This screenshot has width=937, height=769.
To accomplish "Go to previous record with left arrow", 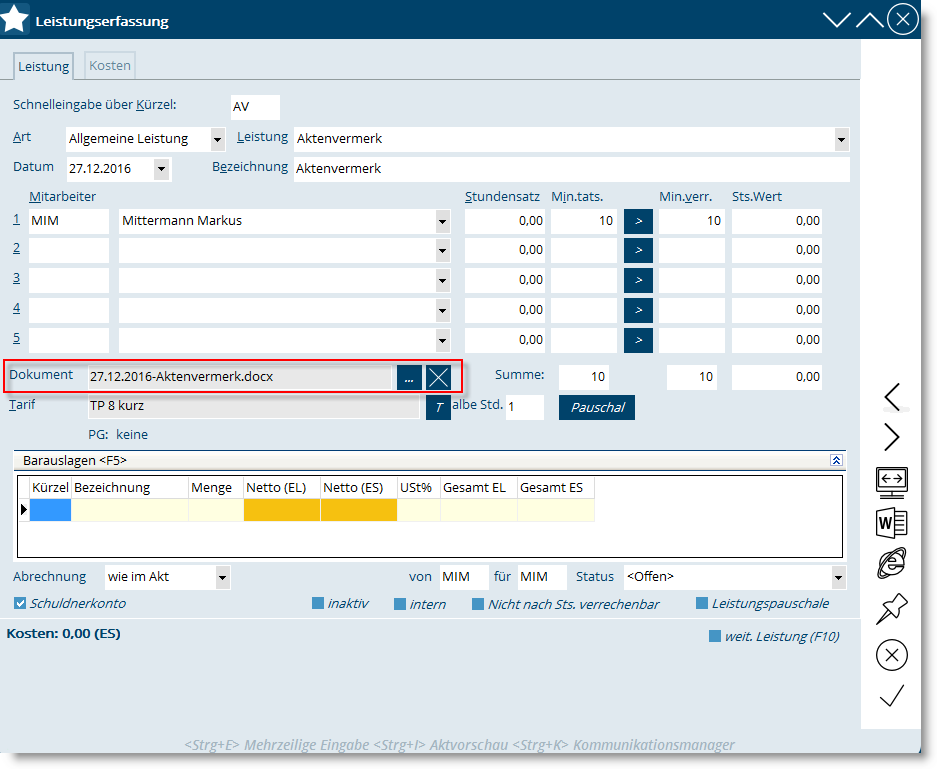I will pyautogui.click(x=892, y=397).
